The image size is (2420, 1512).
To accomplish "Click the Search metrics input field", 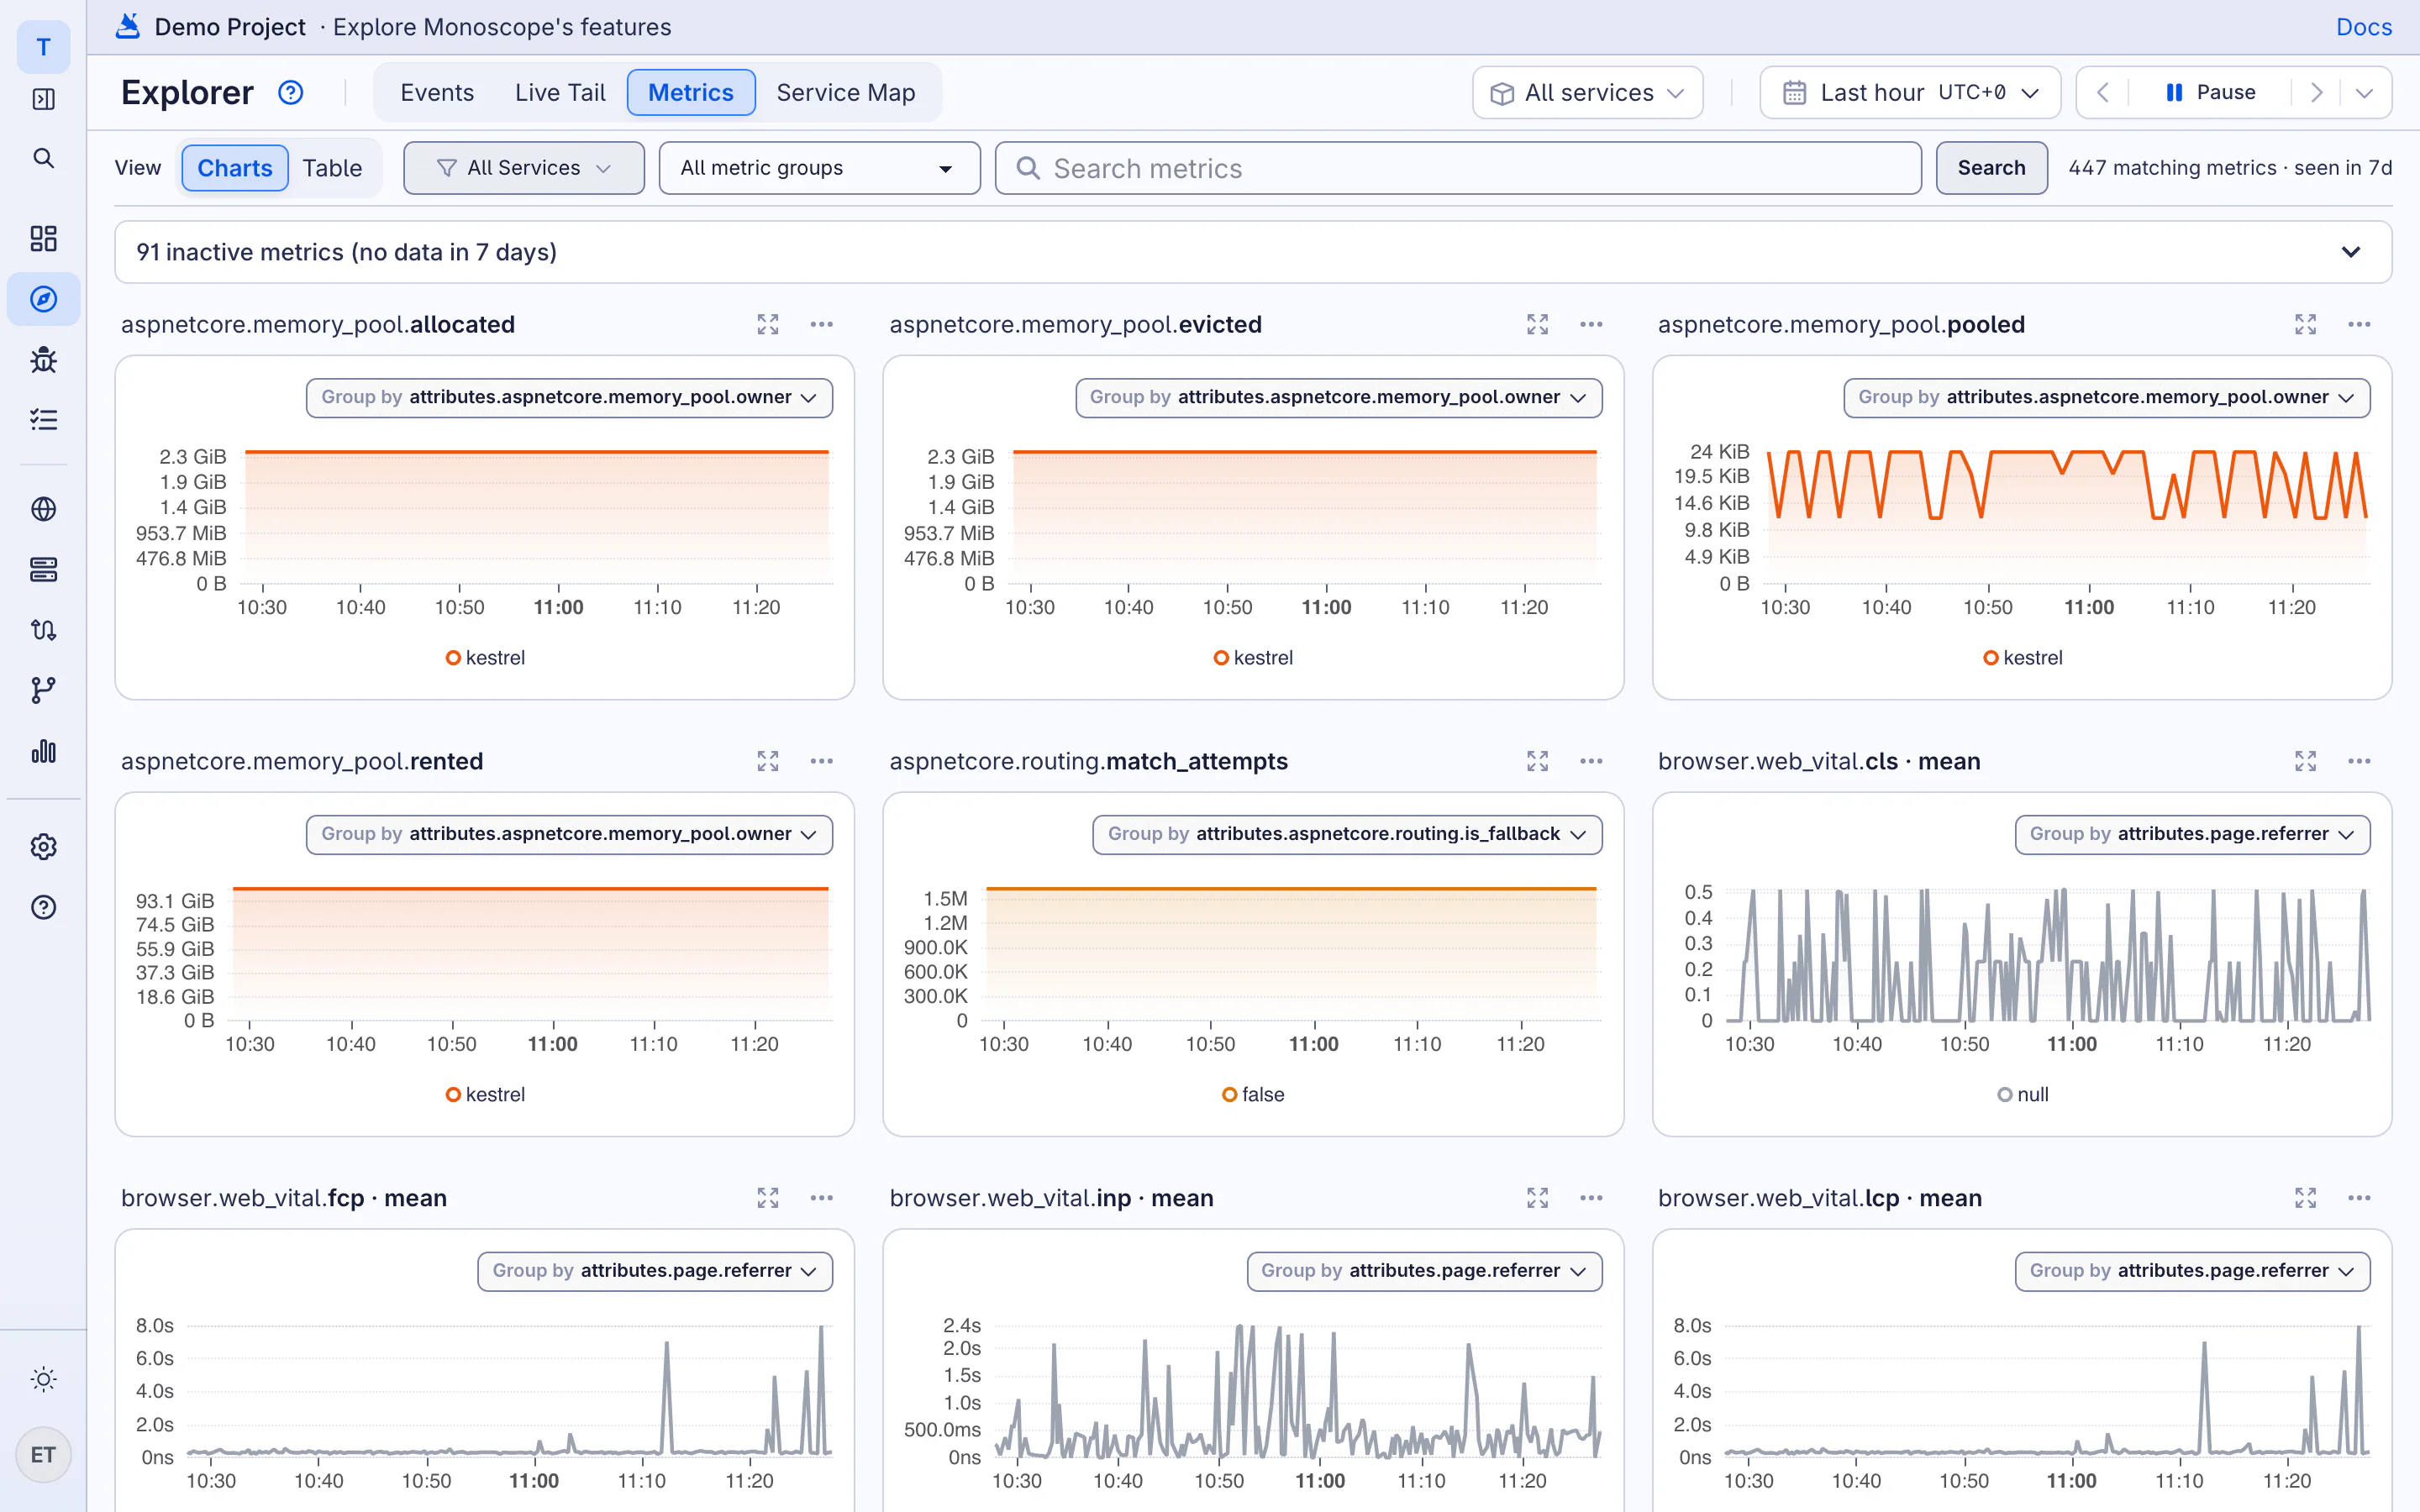I will pyautogui.click(x=1458, y=168).
